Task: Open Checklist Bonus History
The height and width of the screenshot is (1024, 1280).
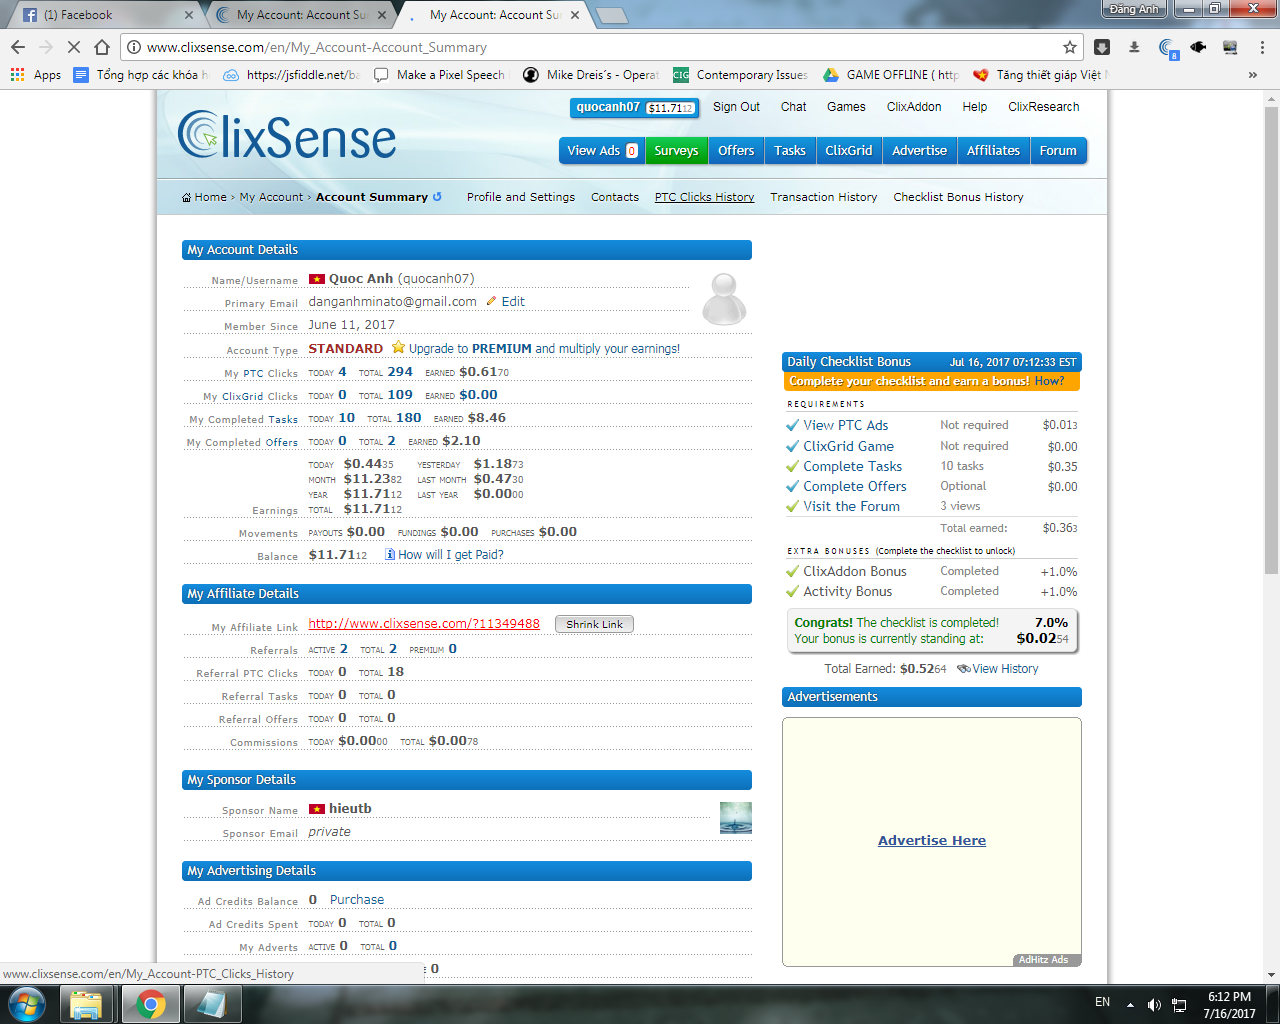Action: point(959,197)
